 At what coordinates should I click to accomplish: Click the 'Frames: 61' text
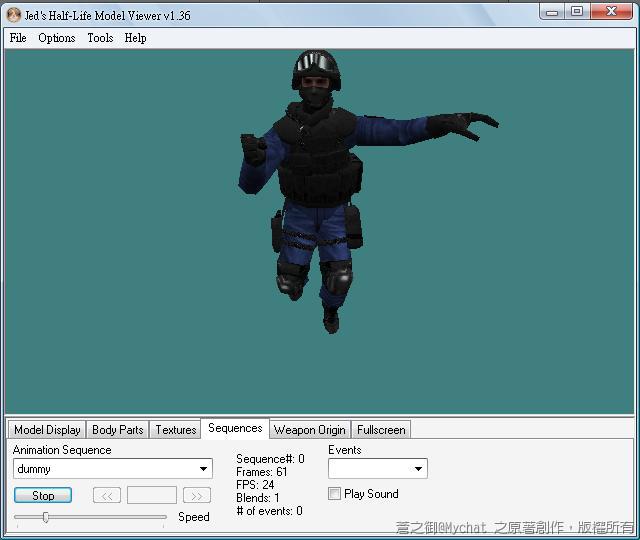(262, 472)
